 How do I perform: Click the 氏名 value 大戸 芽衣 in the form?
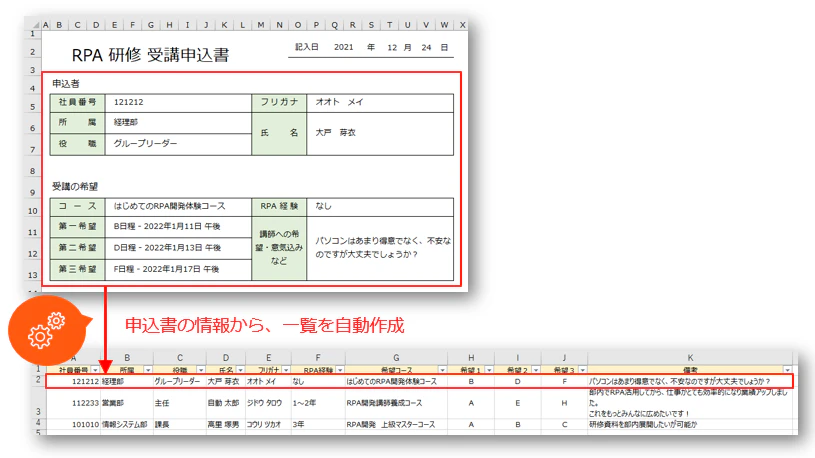click(335, 133)
